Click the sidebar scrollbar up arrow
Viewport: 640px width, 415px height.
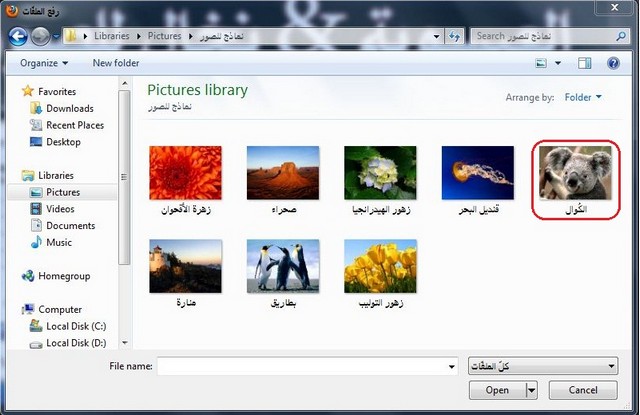coord(125,83)
